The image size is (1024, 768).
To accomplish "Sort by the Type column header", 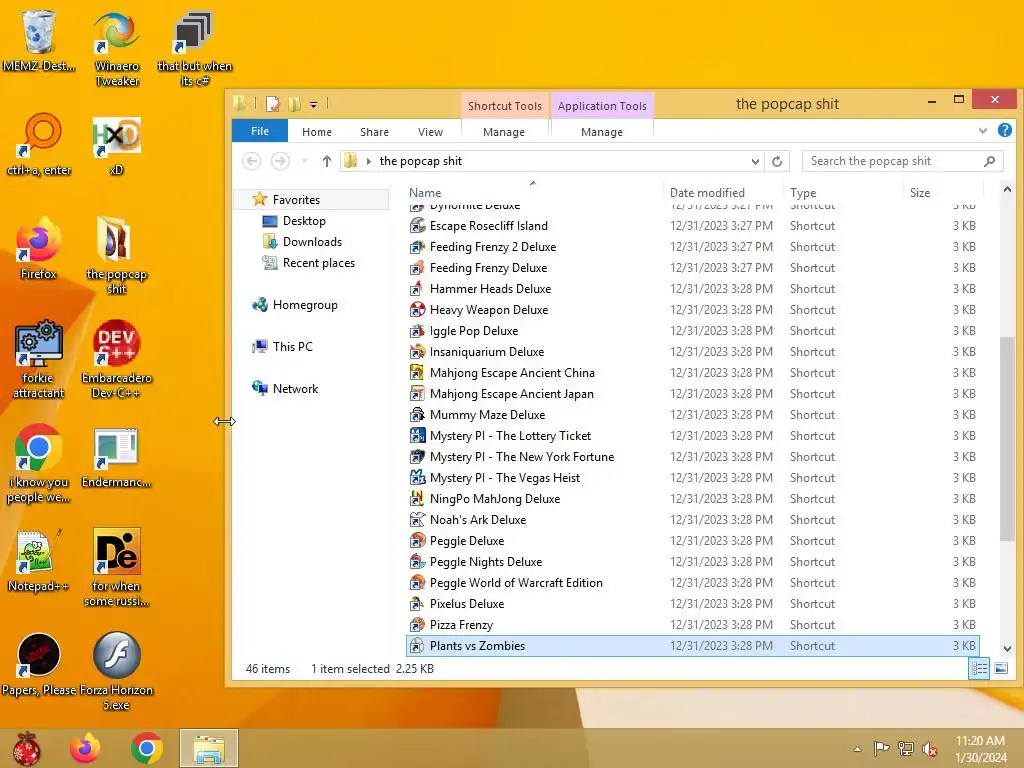I will point(842,193).
